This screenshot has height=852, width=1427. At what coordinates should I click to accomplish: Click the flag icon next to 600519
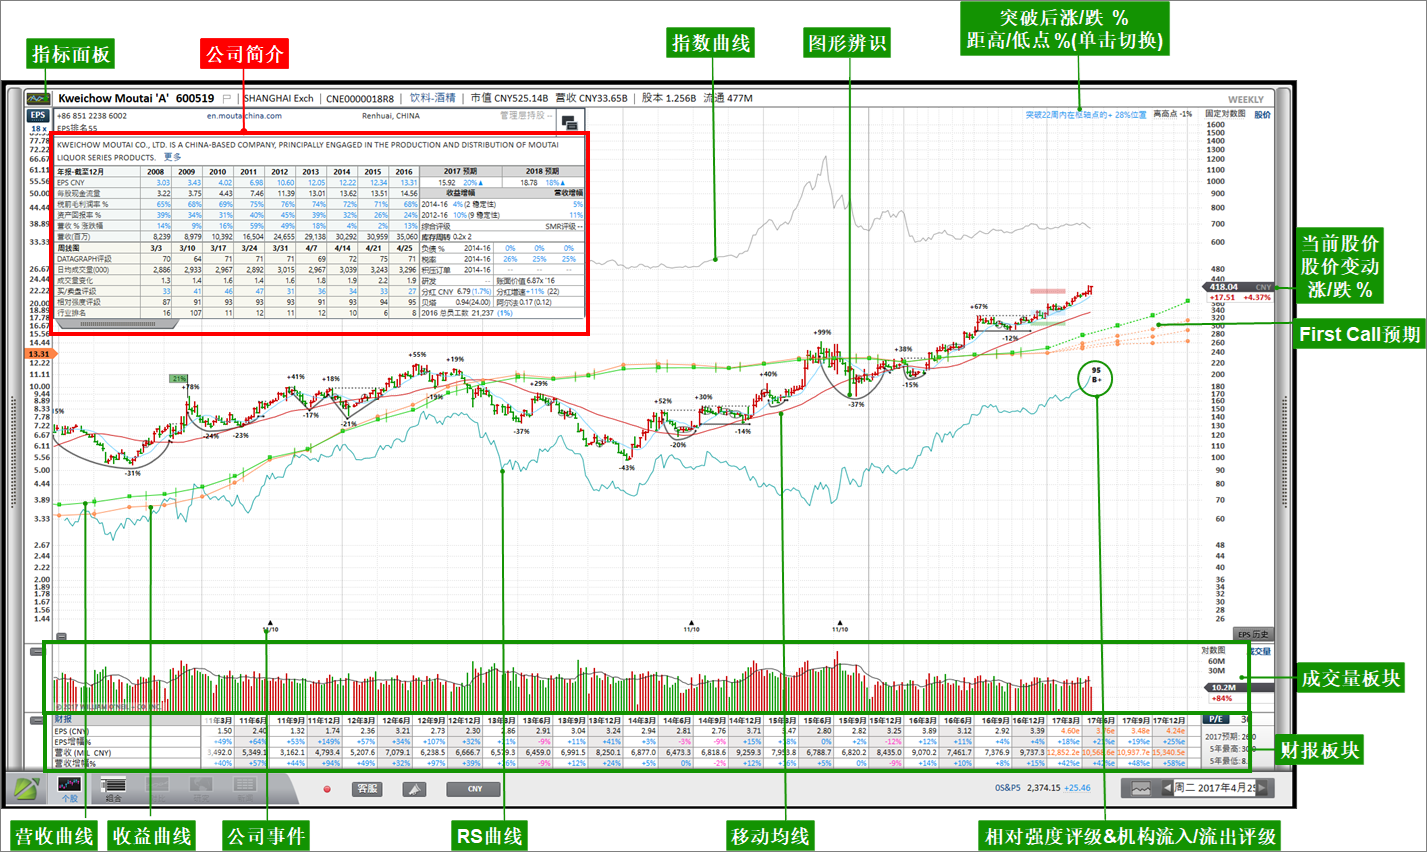click(227, 99)
